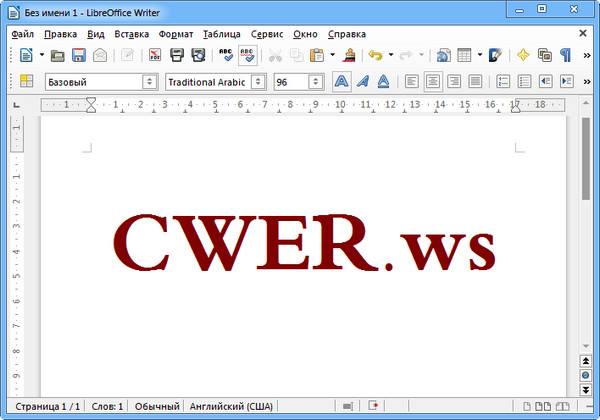Open the Redo history dropdown arrow

click(x=421, y=55)
